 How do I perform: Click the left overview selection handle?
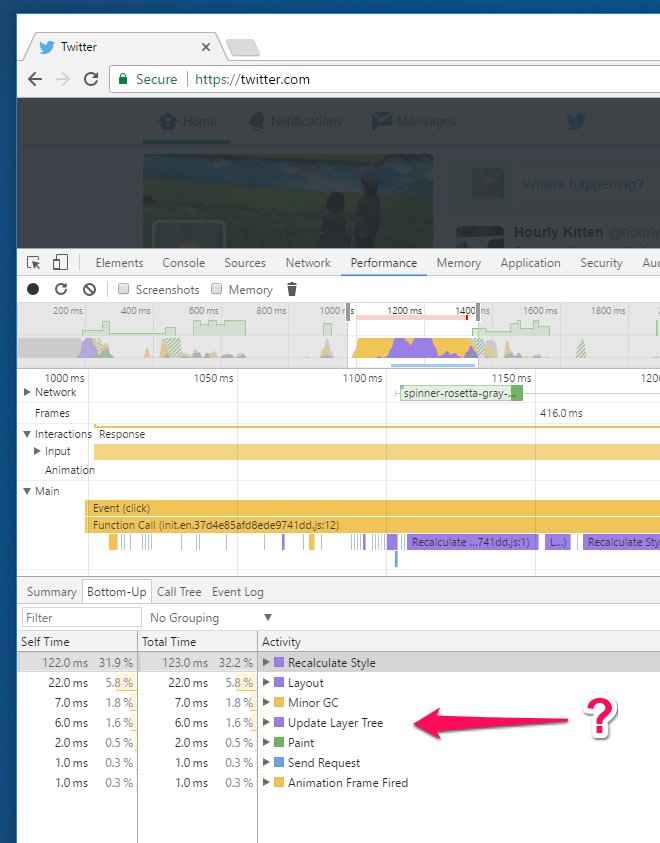pyautogui.click(x=348, y=312)
